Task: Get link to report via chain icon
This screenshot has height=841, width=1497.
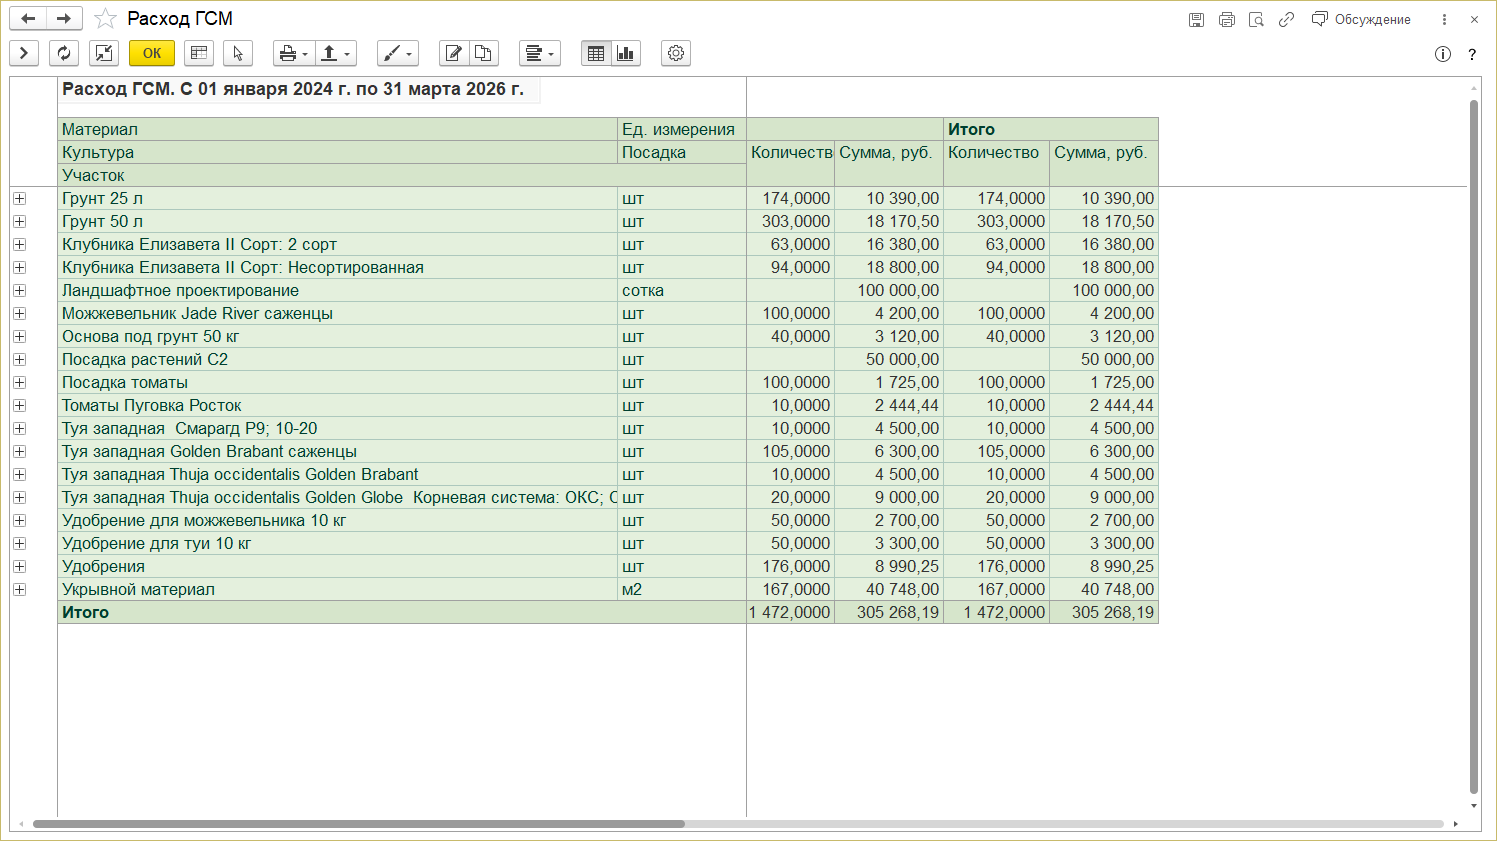Action: click(x=1286, y=20)
